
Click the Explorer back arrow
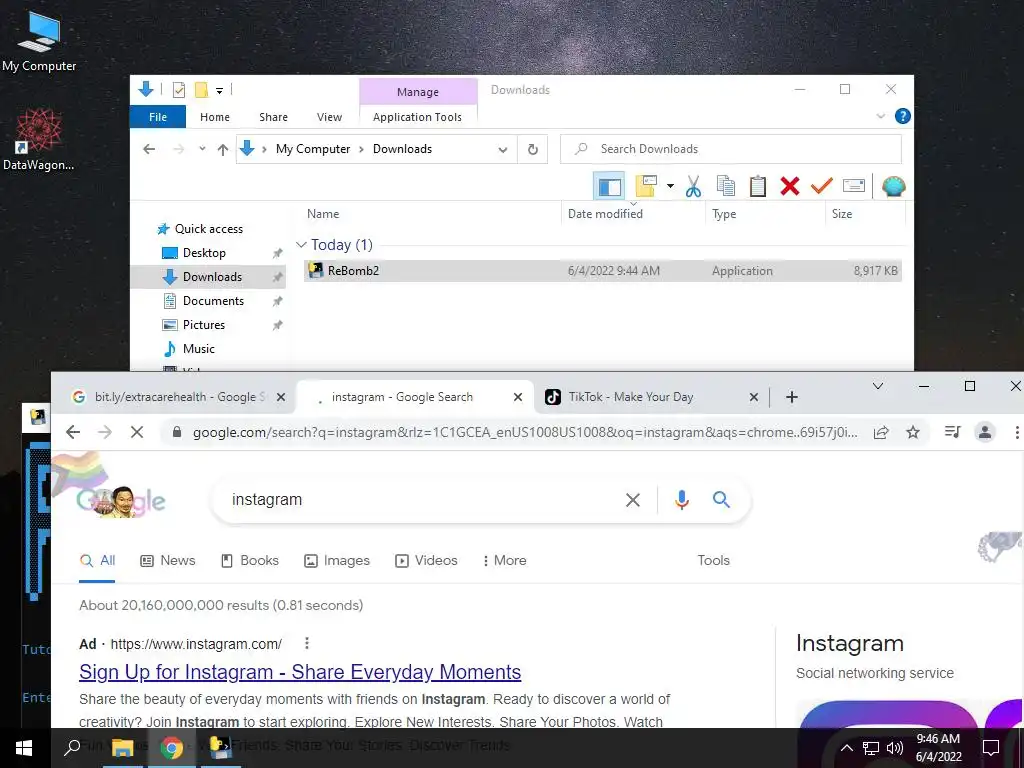click(149, 149)
